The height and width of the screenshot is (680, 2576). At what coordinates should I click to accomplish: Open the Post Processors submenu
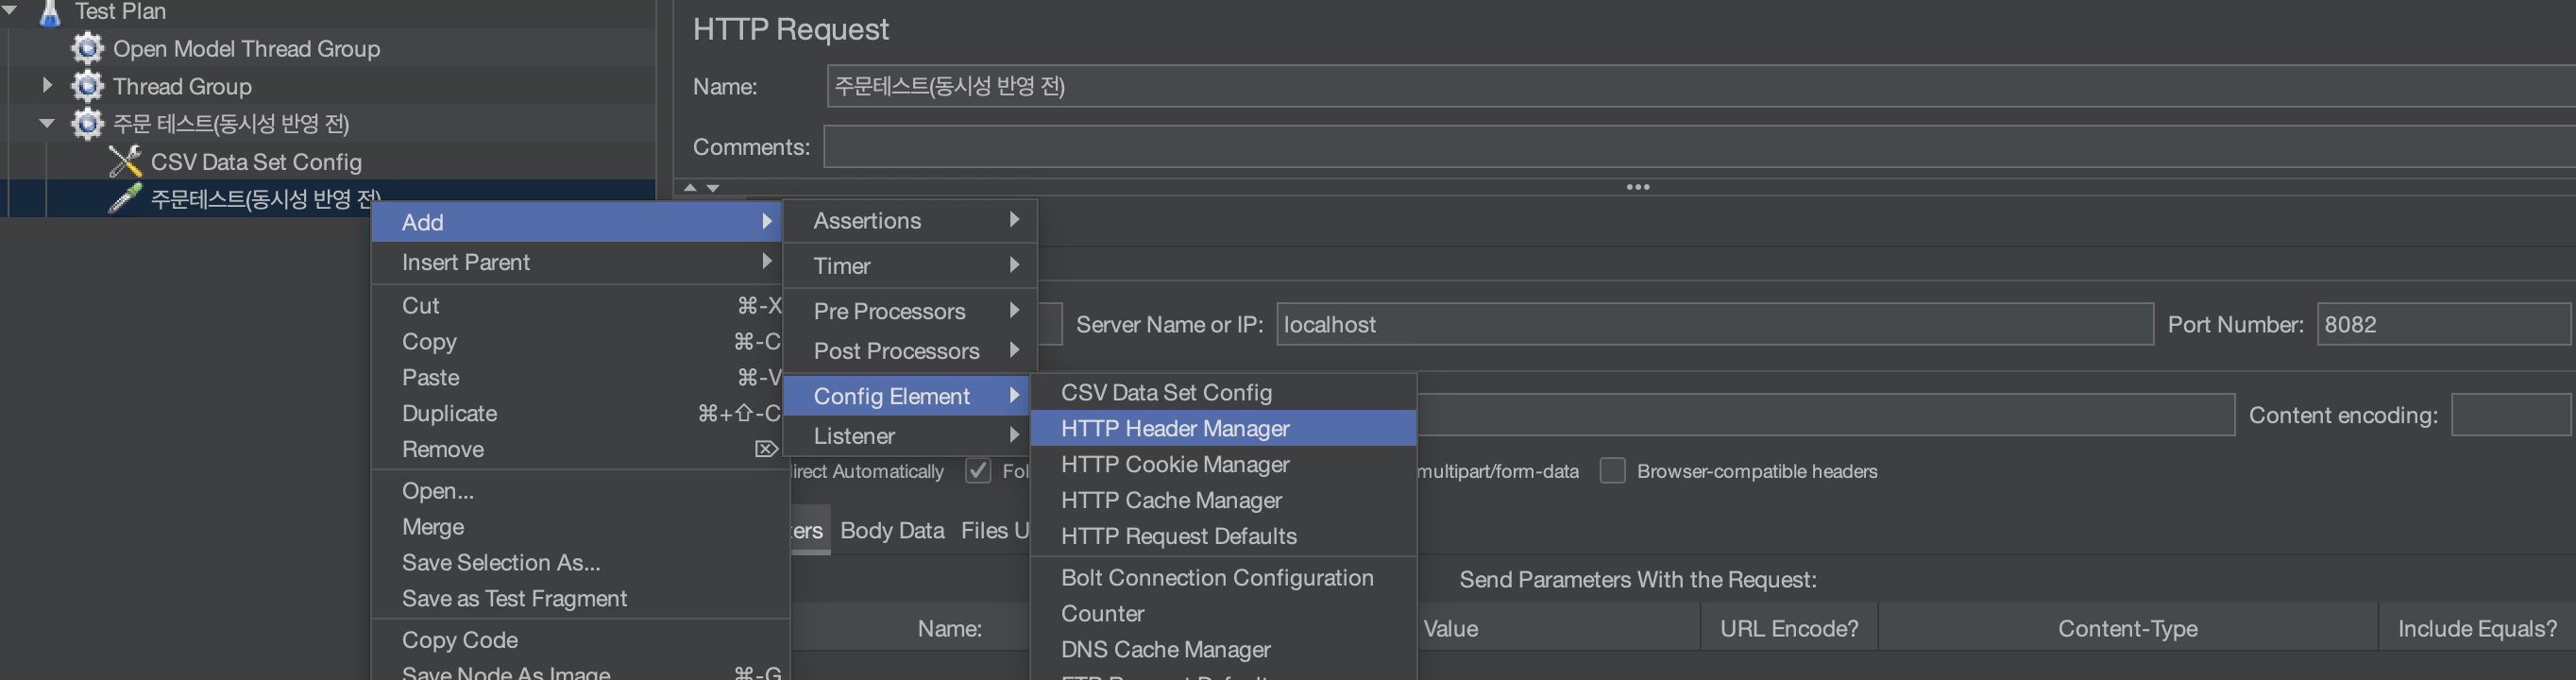[x=910, y=351]
